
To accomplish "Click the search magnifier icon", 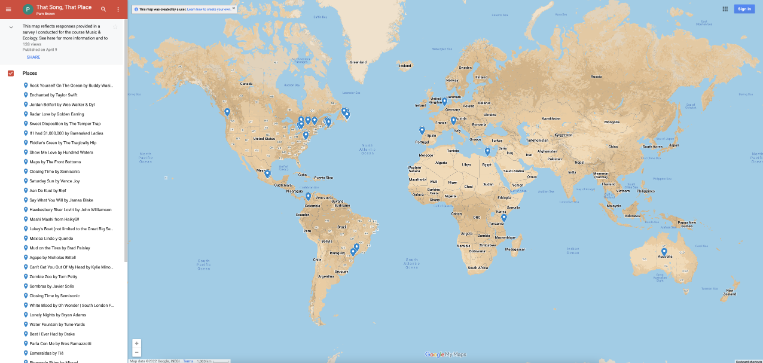I will pyautogui.click(x=103, y=9).
